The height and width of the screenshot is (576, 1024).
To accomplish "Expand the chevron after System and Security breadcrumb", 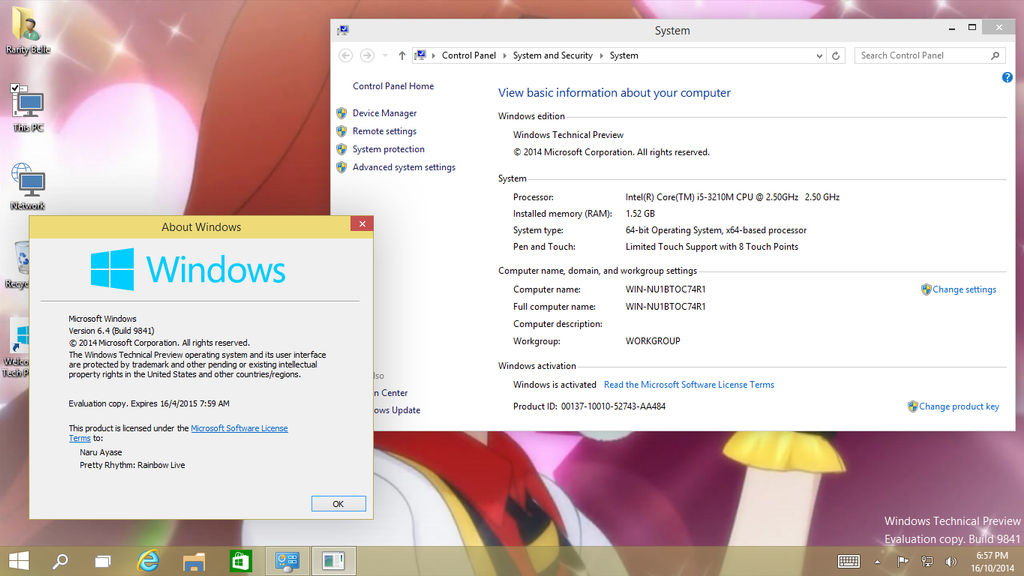I will click(x=601, y=56).
